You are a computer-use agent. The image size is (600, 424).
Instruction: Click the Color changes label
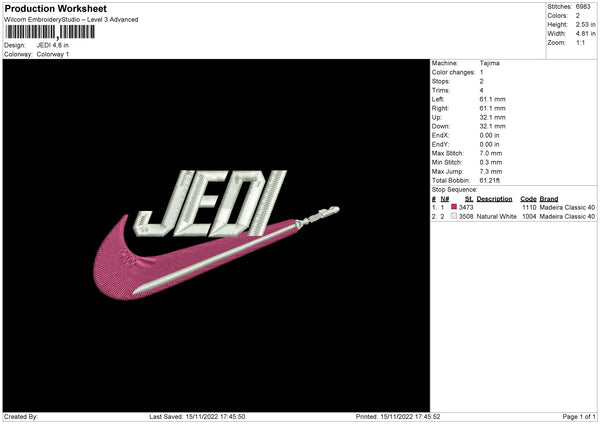453,72
